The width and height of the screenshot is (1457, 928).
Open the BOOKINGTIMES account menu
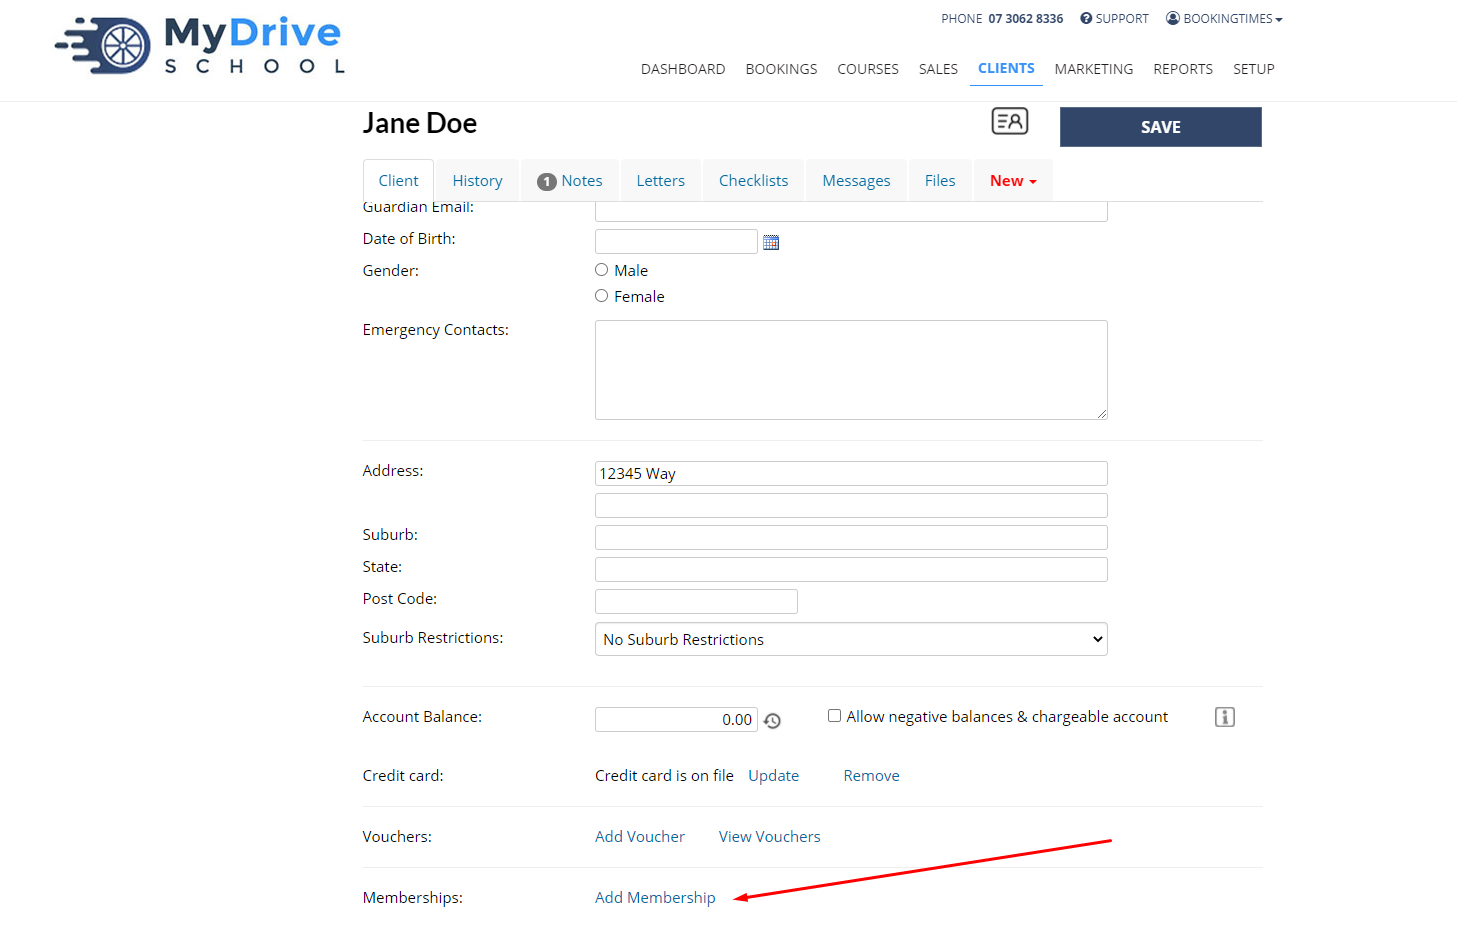click(x=1224, y=19)
